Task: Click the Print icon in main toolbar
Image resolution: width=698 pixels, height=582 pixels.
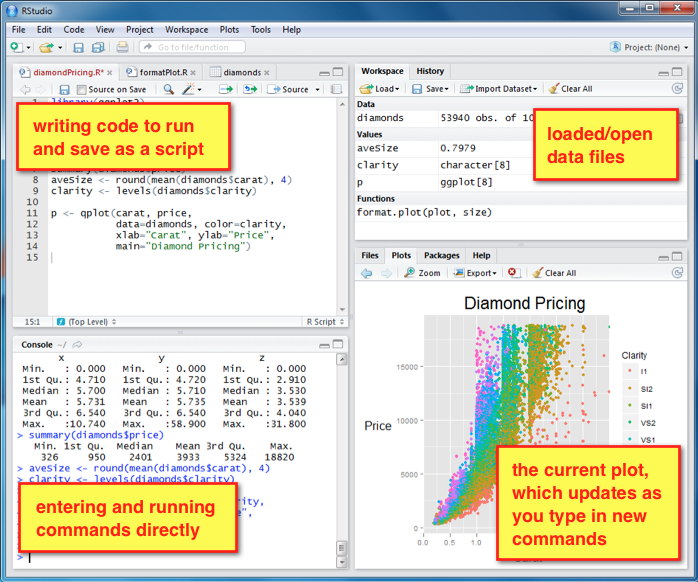Action: click(122, 47)
